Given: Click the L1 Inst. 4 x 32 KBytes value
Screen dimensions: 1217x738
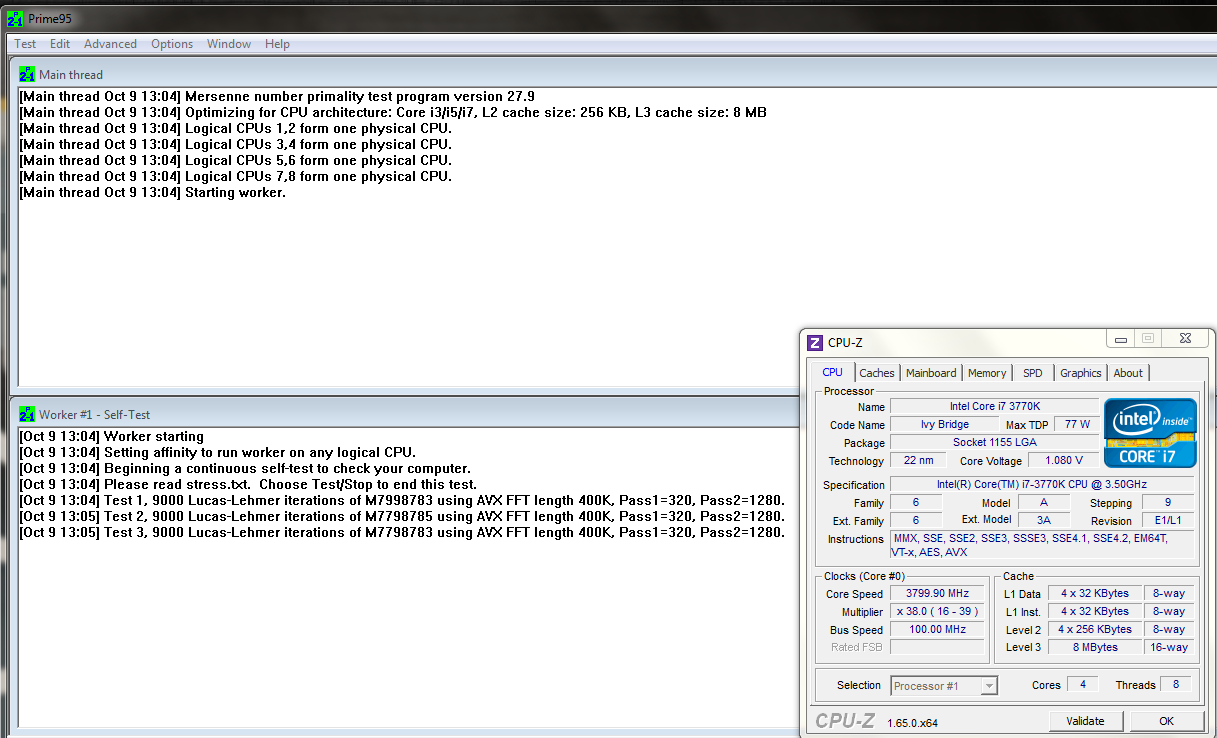Looking at the screenshot, I should coord(1095,612).
